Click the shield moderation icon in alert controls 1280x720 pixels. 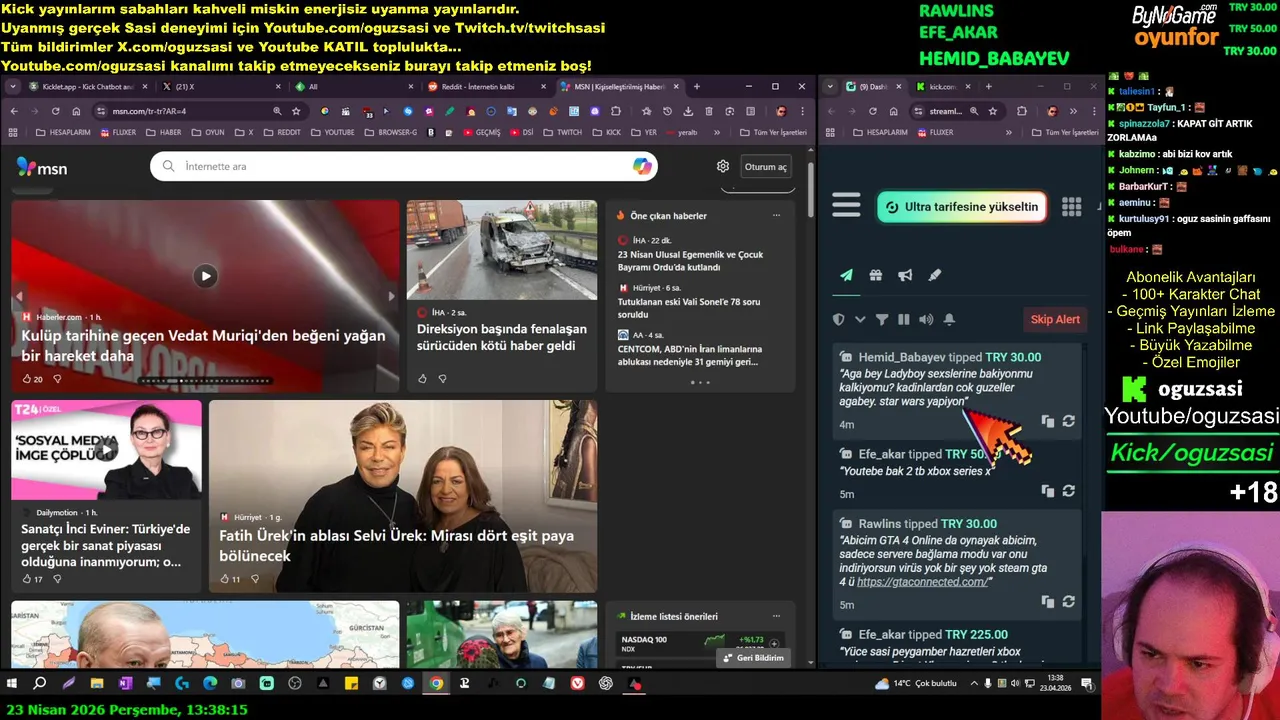click(x=839, y=319)
